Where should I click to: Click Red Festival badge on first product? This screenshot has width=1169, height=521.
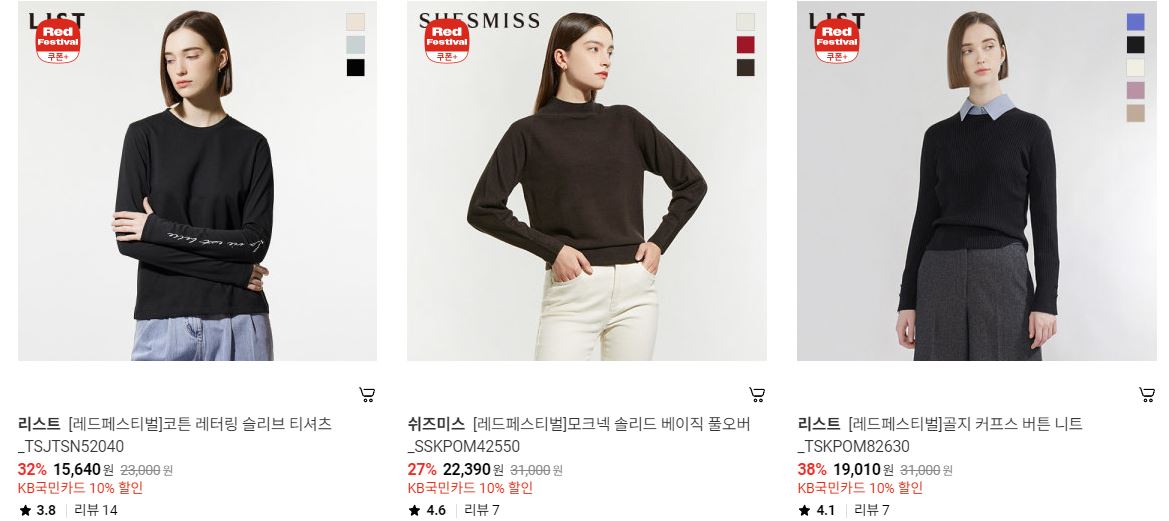click(57, 41)
